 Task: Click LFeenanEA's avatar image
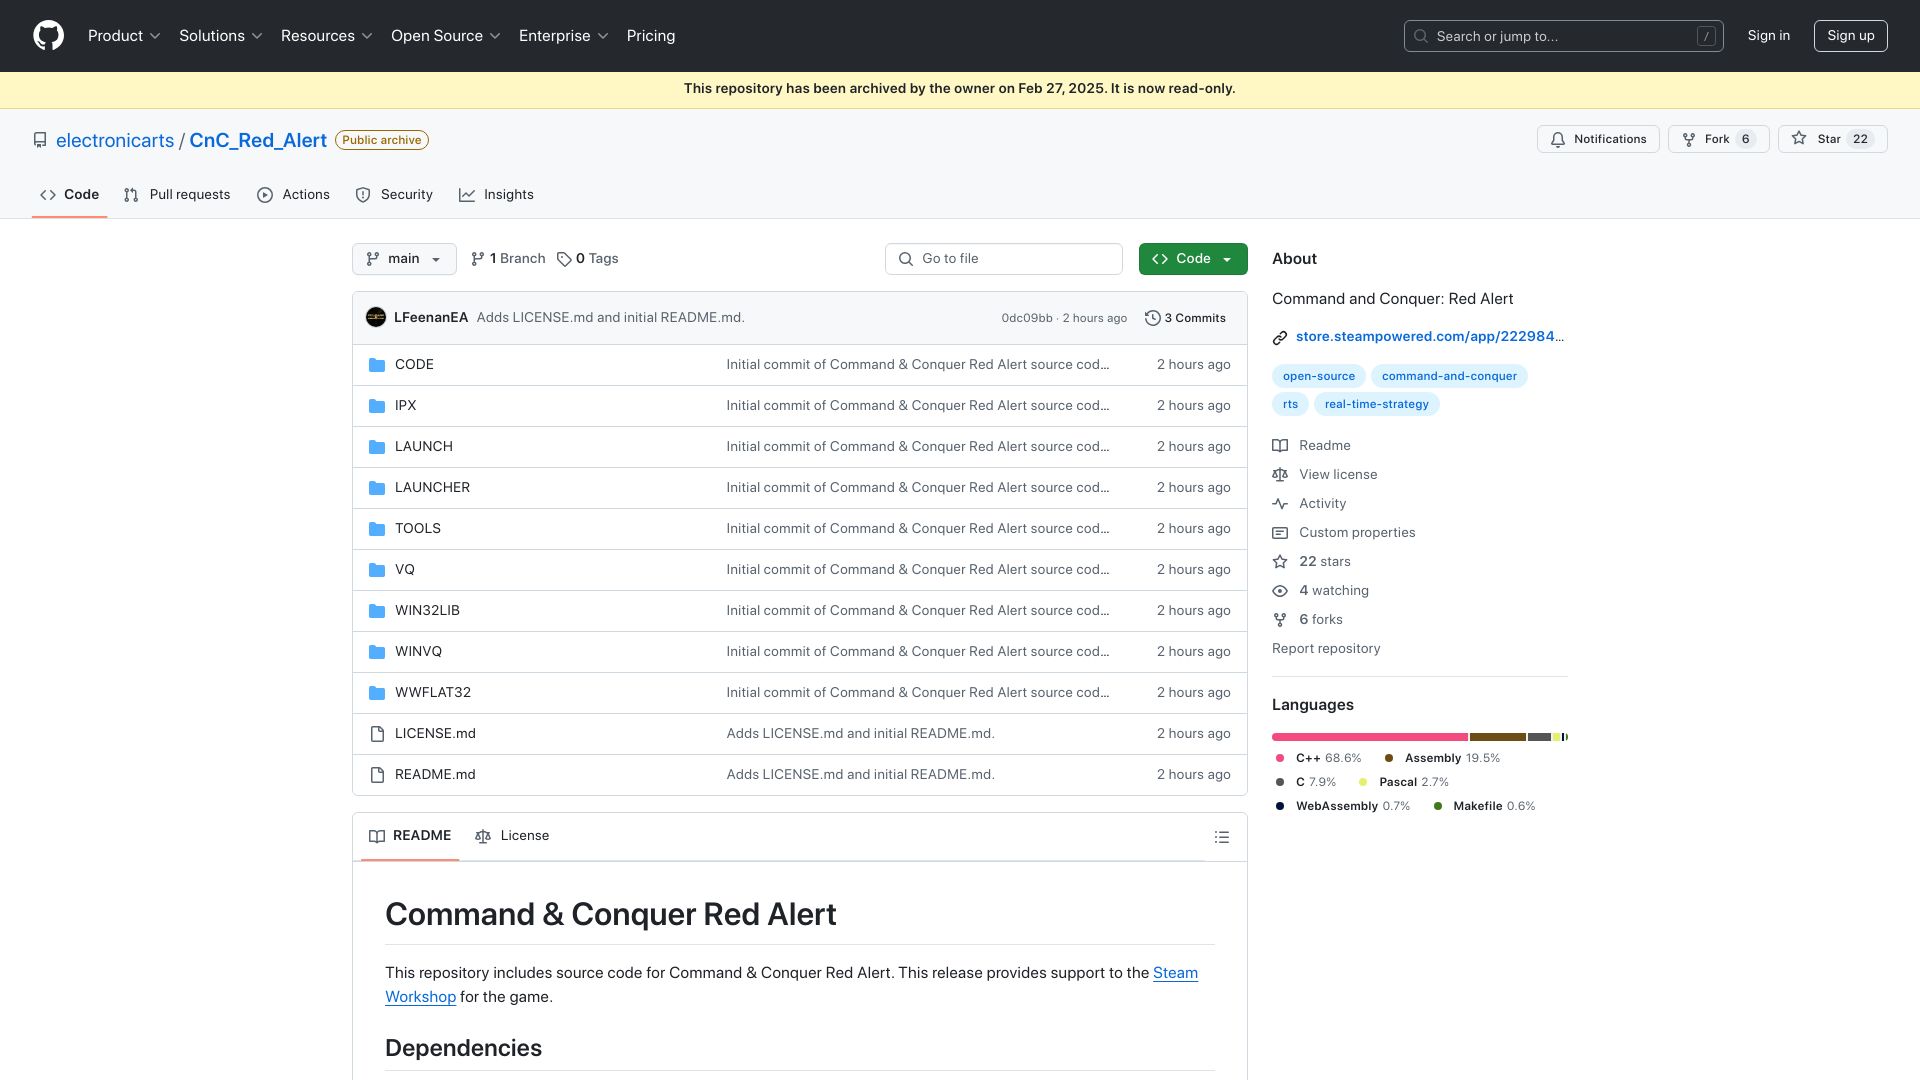pyautogui.click(x=376, y=318)
